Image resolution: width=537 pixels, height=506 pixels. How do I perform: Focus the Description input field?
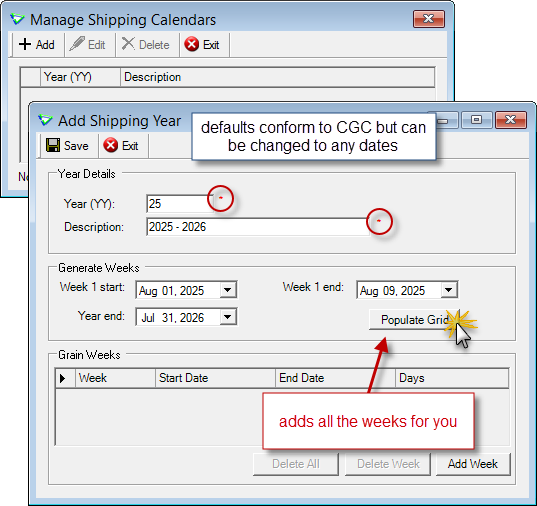click(x=258, y=227)
